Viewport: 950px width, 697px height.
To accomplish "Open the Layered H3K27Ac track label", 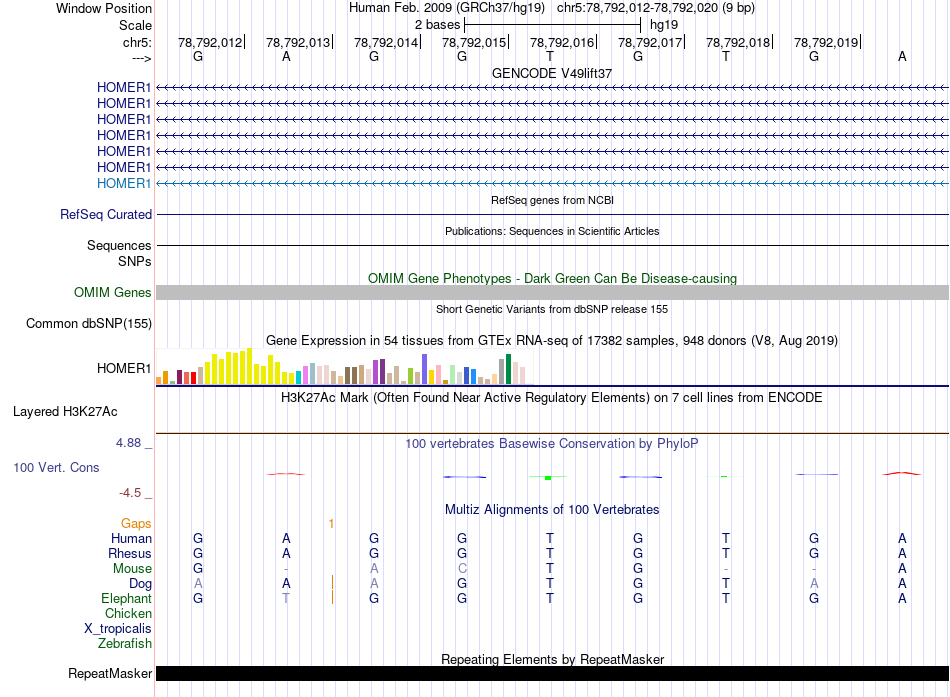I will 65,411.
